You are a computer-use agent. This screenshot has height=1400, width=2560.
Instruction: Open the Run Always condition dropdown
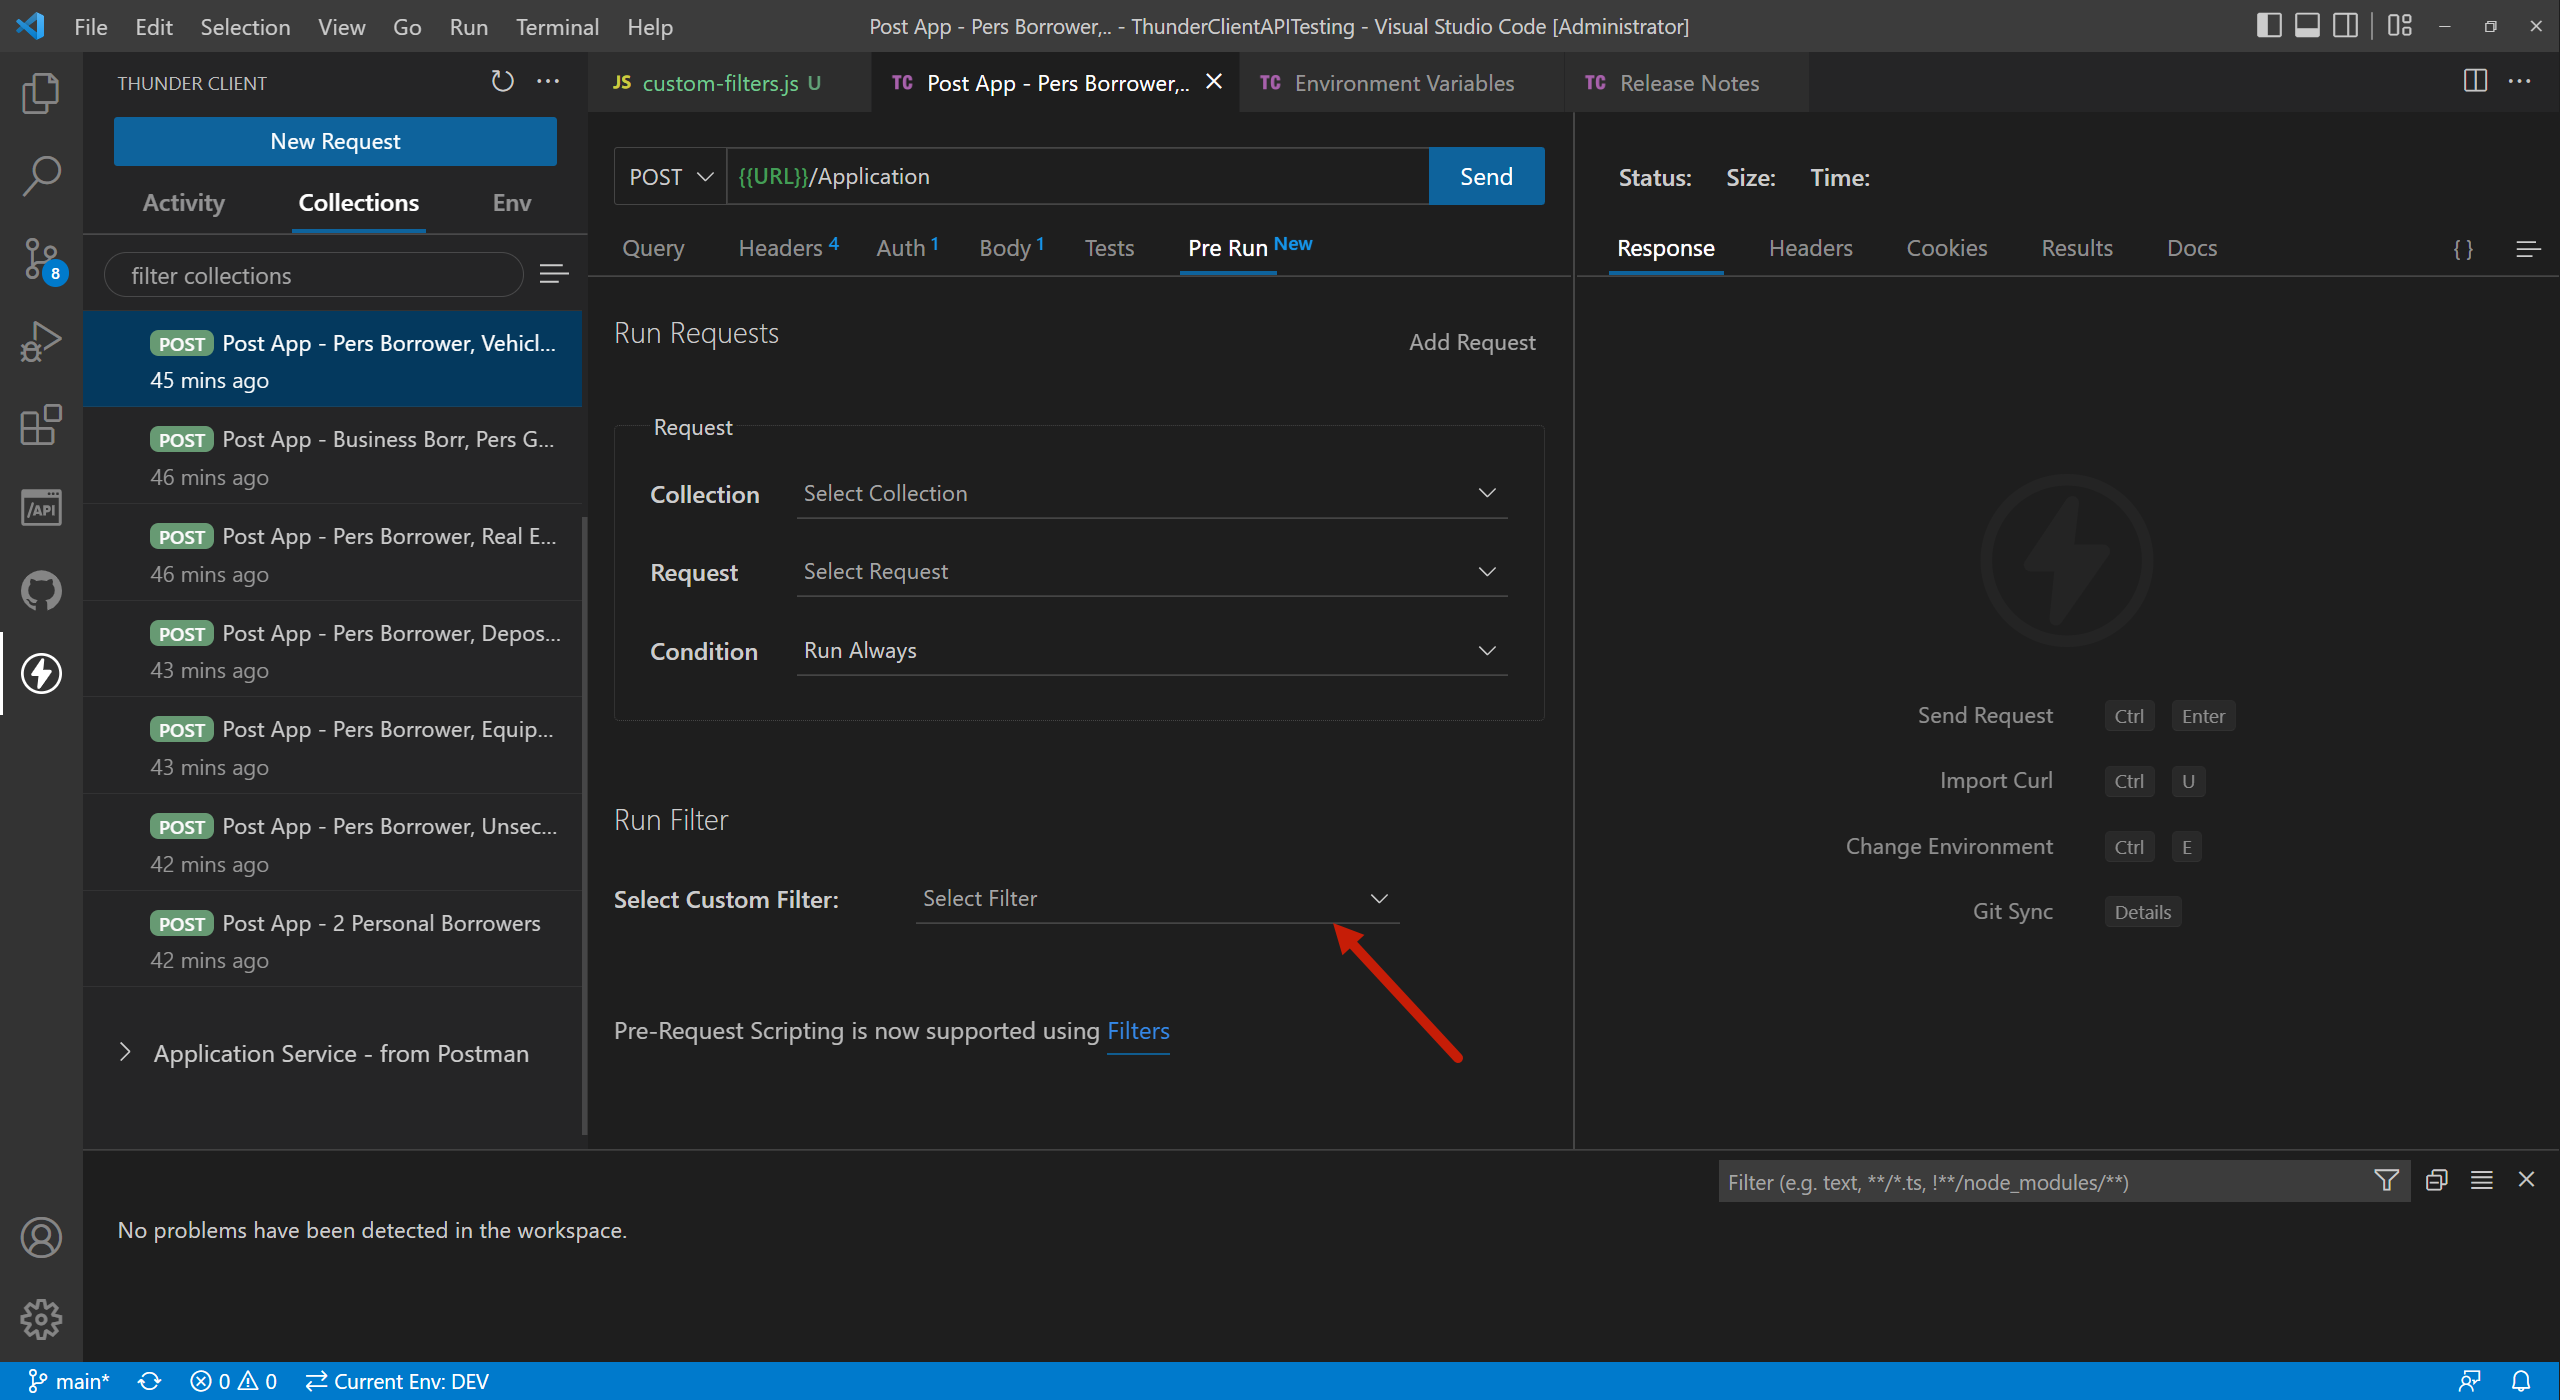pos(1150,650)
